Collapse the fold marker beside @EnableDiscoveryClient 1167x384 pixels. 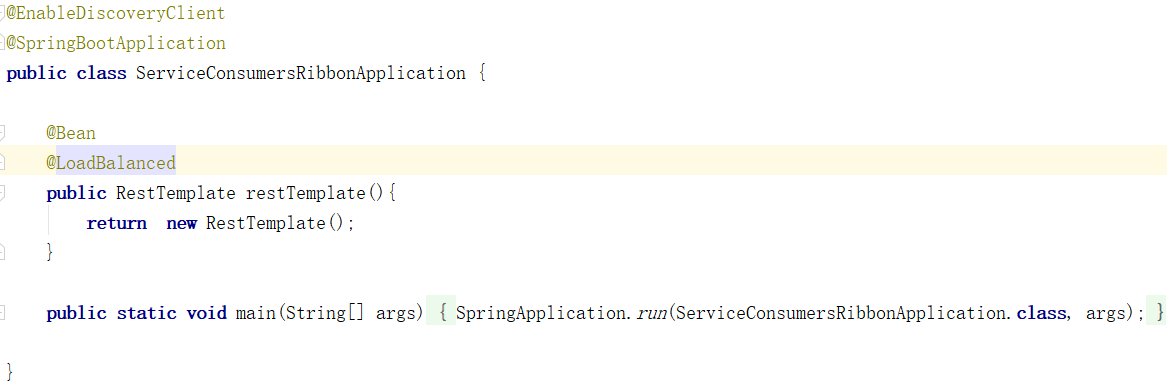point(2,13)
